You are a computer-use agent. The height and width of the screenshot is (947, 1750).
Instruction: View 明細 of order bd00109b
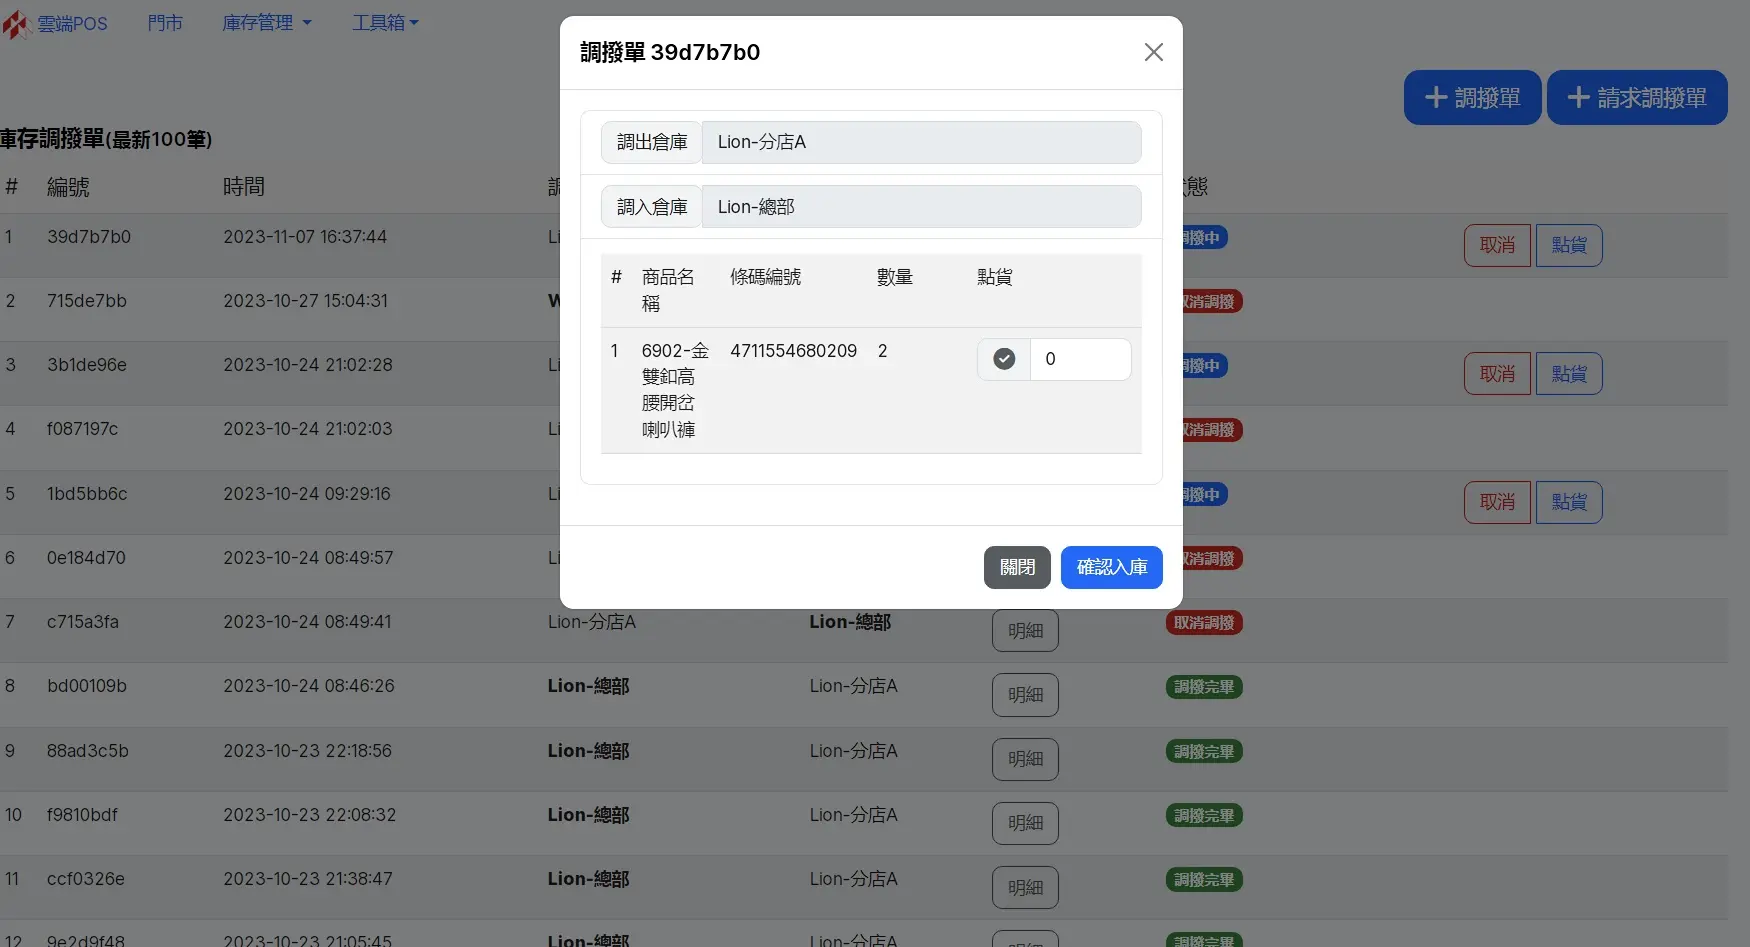pyautogui.click(x=1025, y=695)
